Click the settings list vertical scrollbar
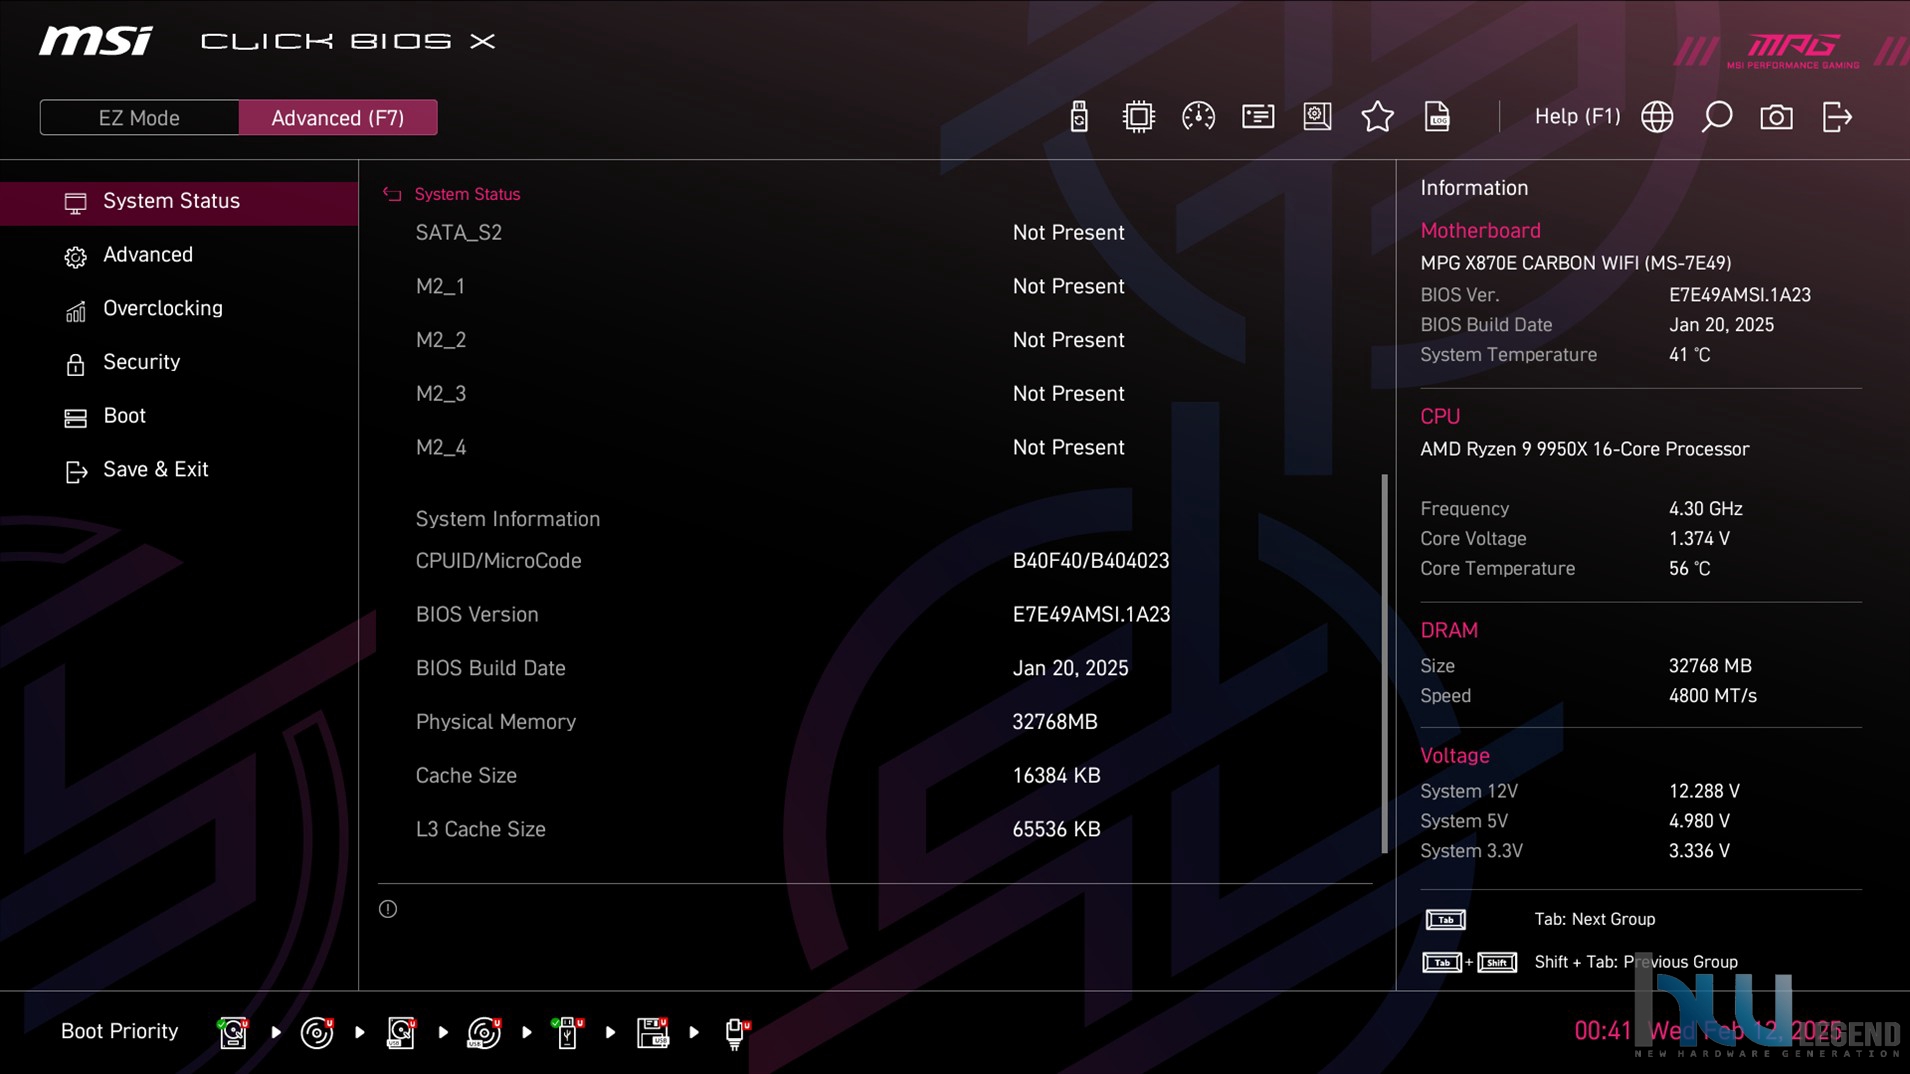The image size is (1910, 1074). click(x=1384, y=663)
